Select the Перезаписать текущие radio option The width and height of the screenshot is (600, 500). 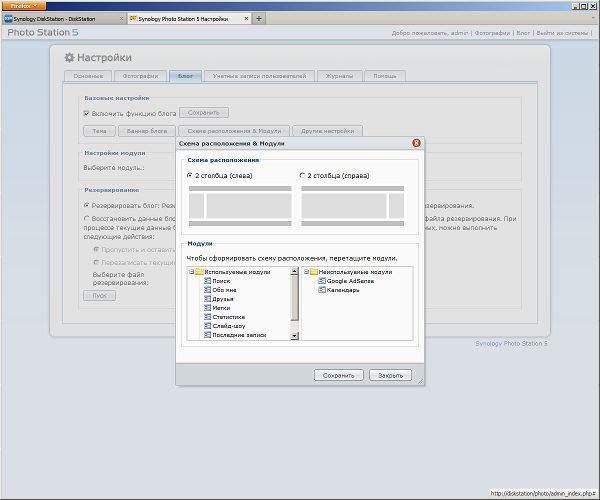coord(96,262)
